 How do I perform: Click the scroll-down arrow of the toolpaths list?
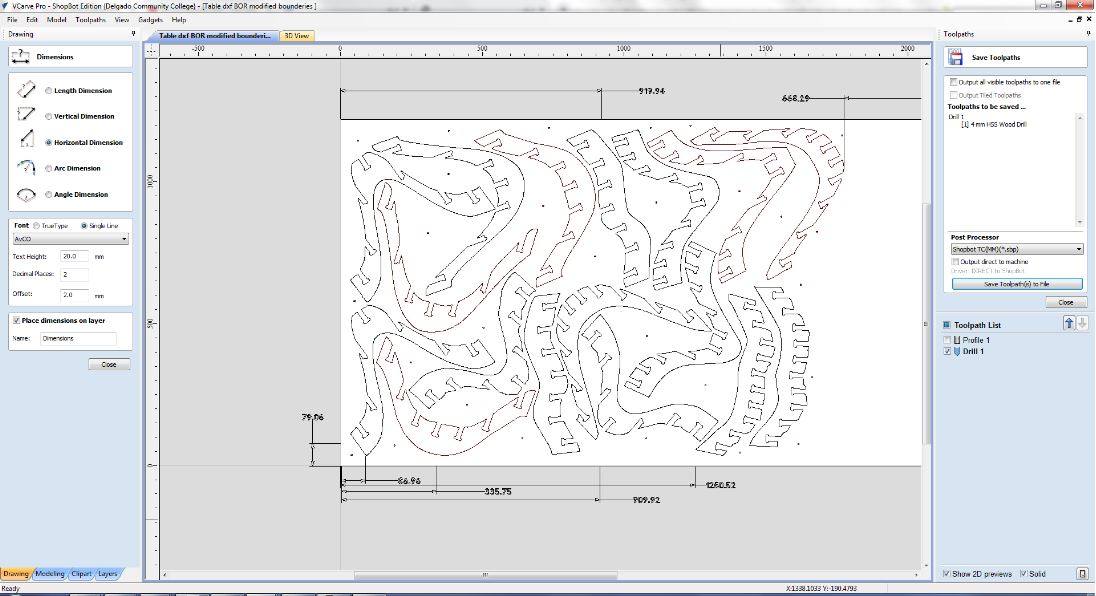(1080, 222)
